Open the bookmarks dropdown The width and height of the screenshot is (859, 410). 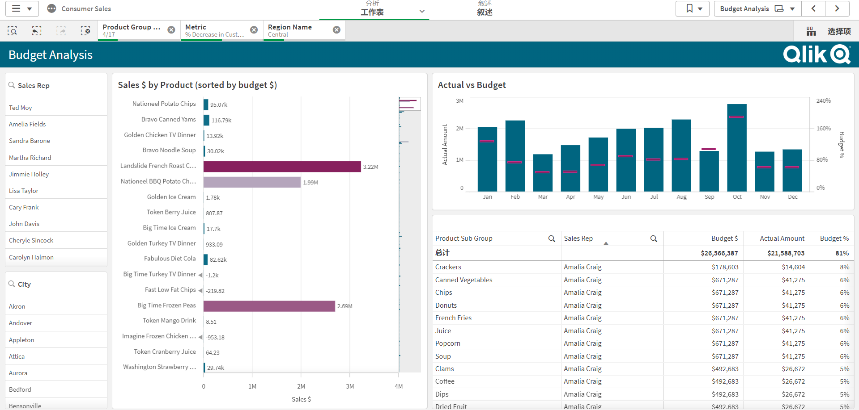click(x=692, y=9)
